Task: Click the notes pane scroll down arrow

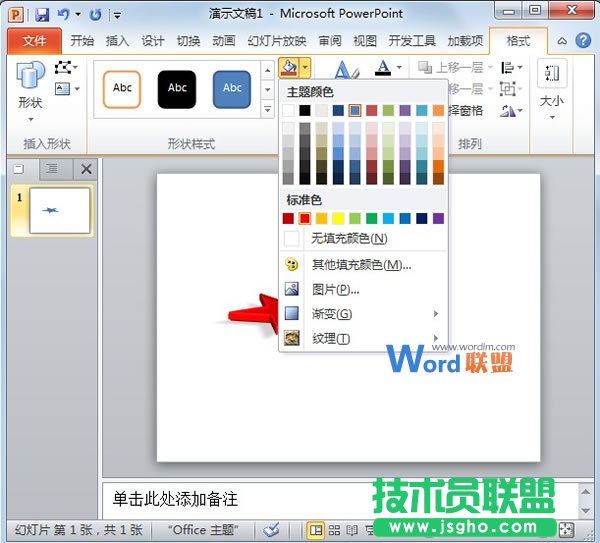Action: point(586,510)
